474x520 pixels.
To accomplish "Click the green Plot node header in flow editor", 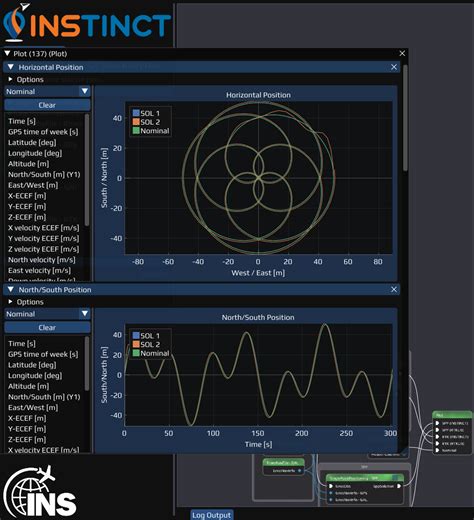I will click(x=452, y=415).
